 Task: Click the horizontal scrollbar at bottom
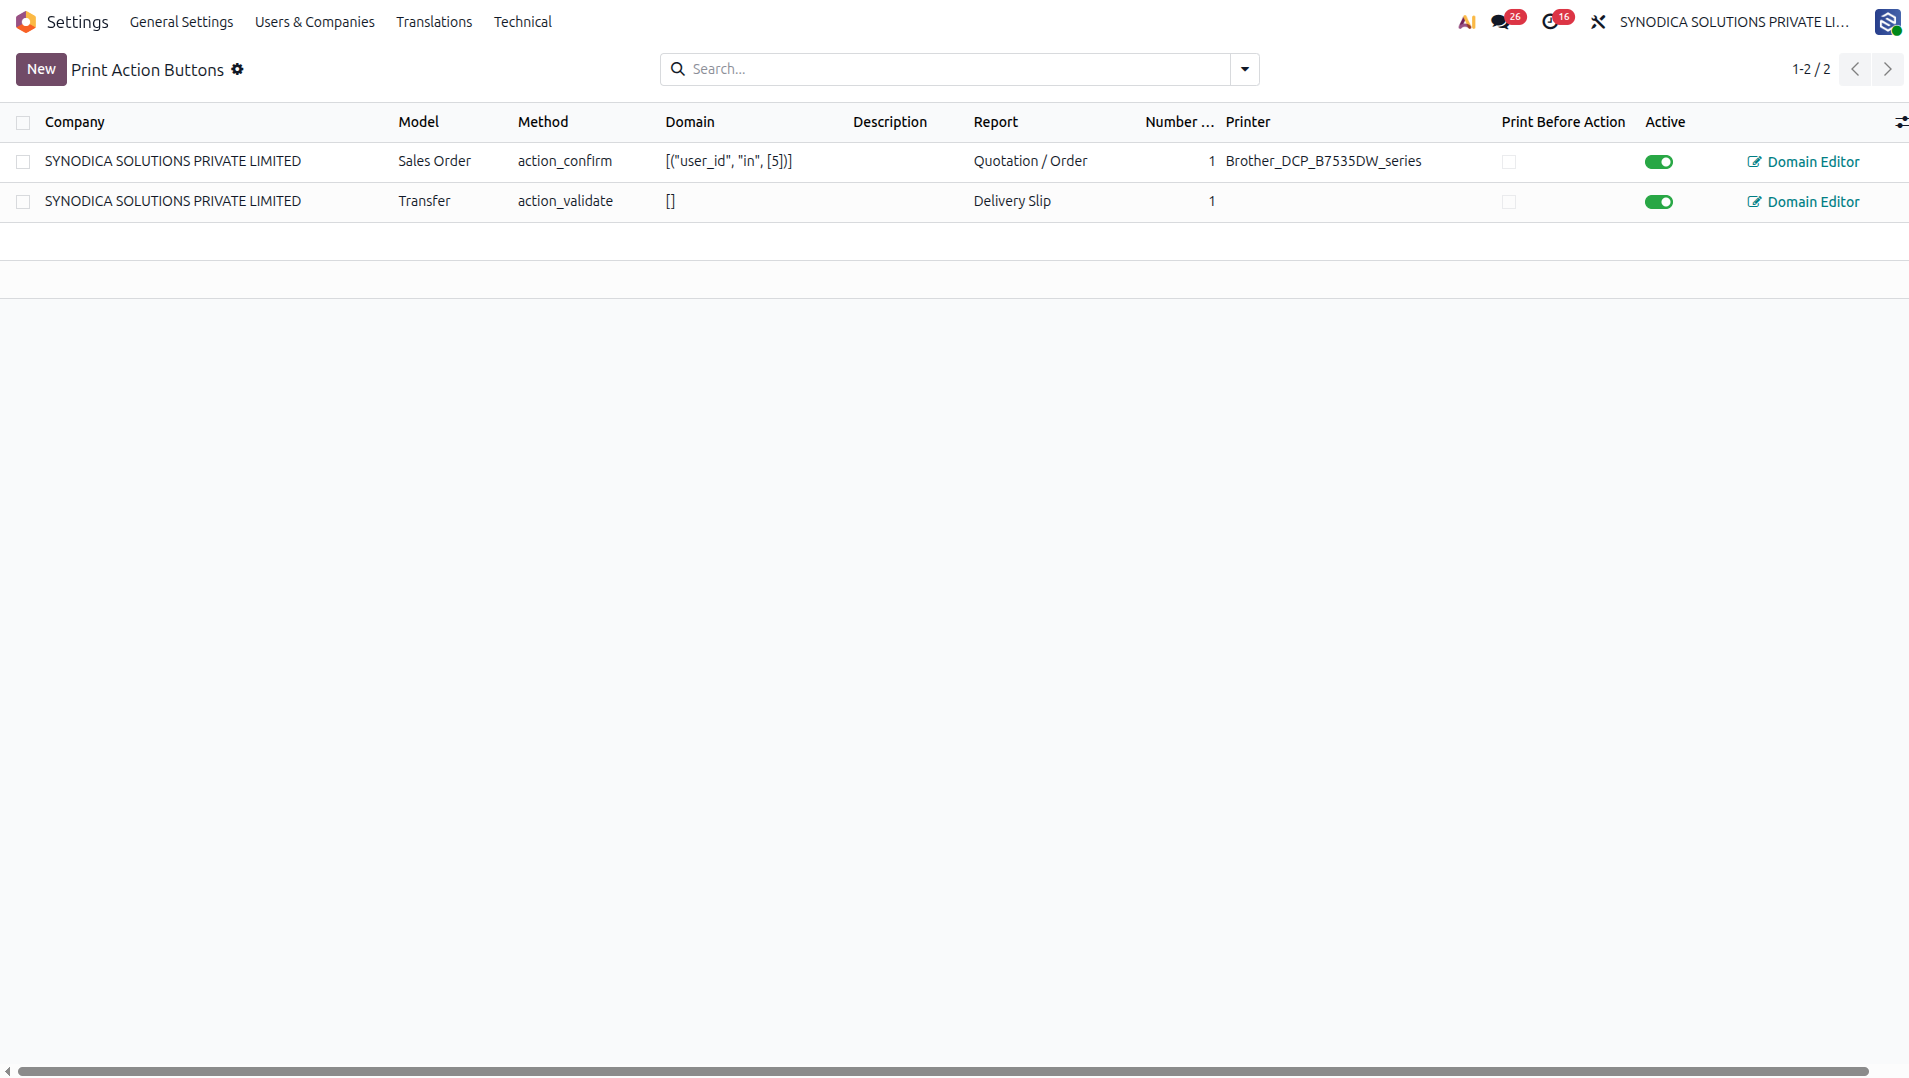coord(943,1071)
